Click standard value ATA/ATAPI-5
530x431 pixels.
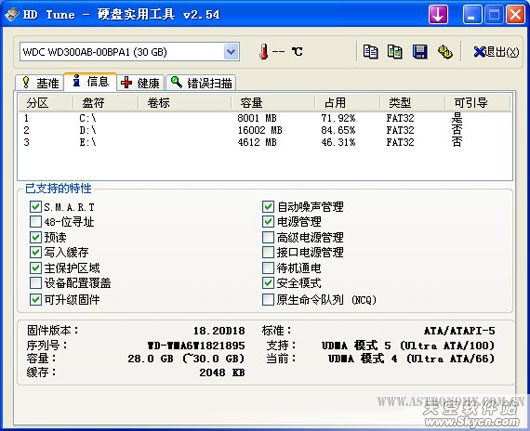coord(460,331)
